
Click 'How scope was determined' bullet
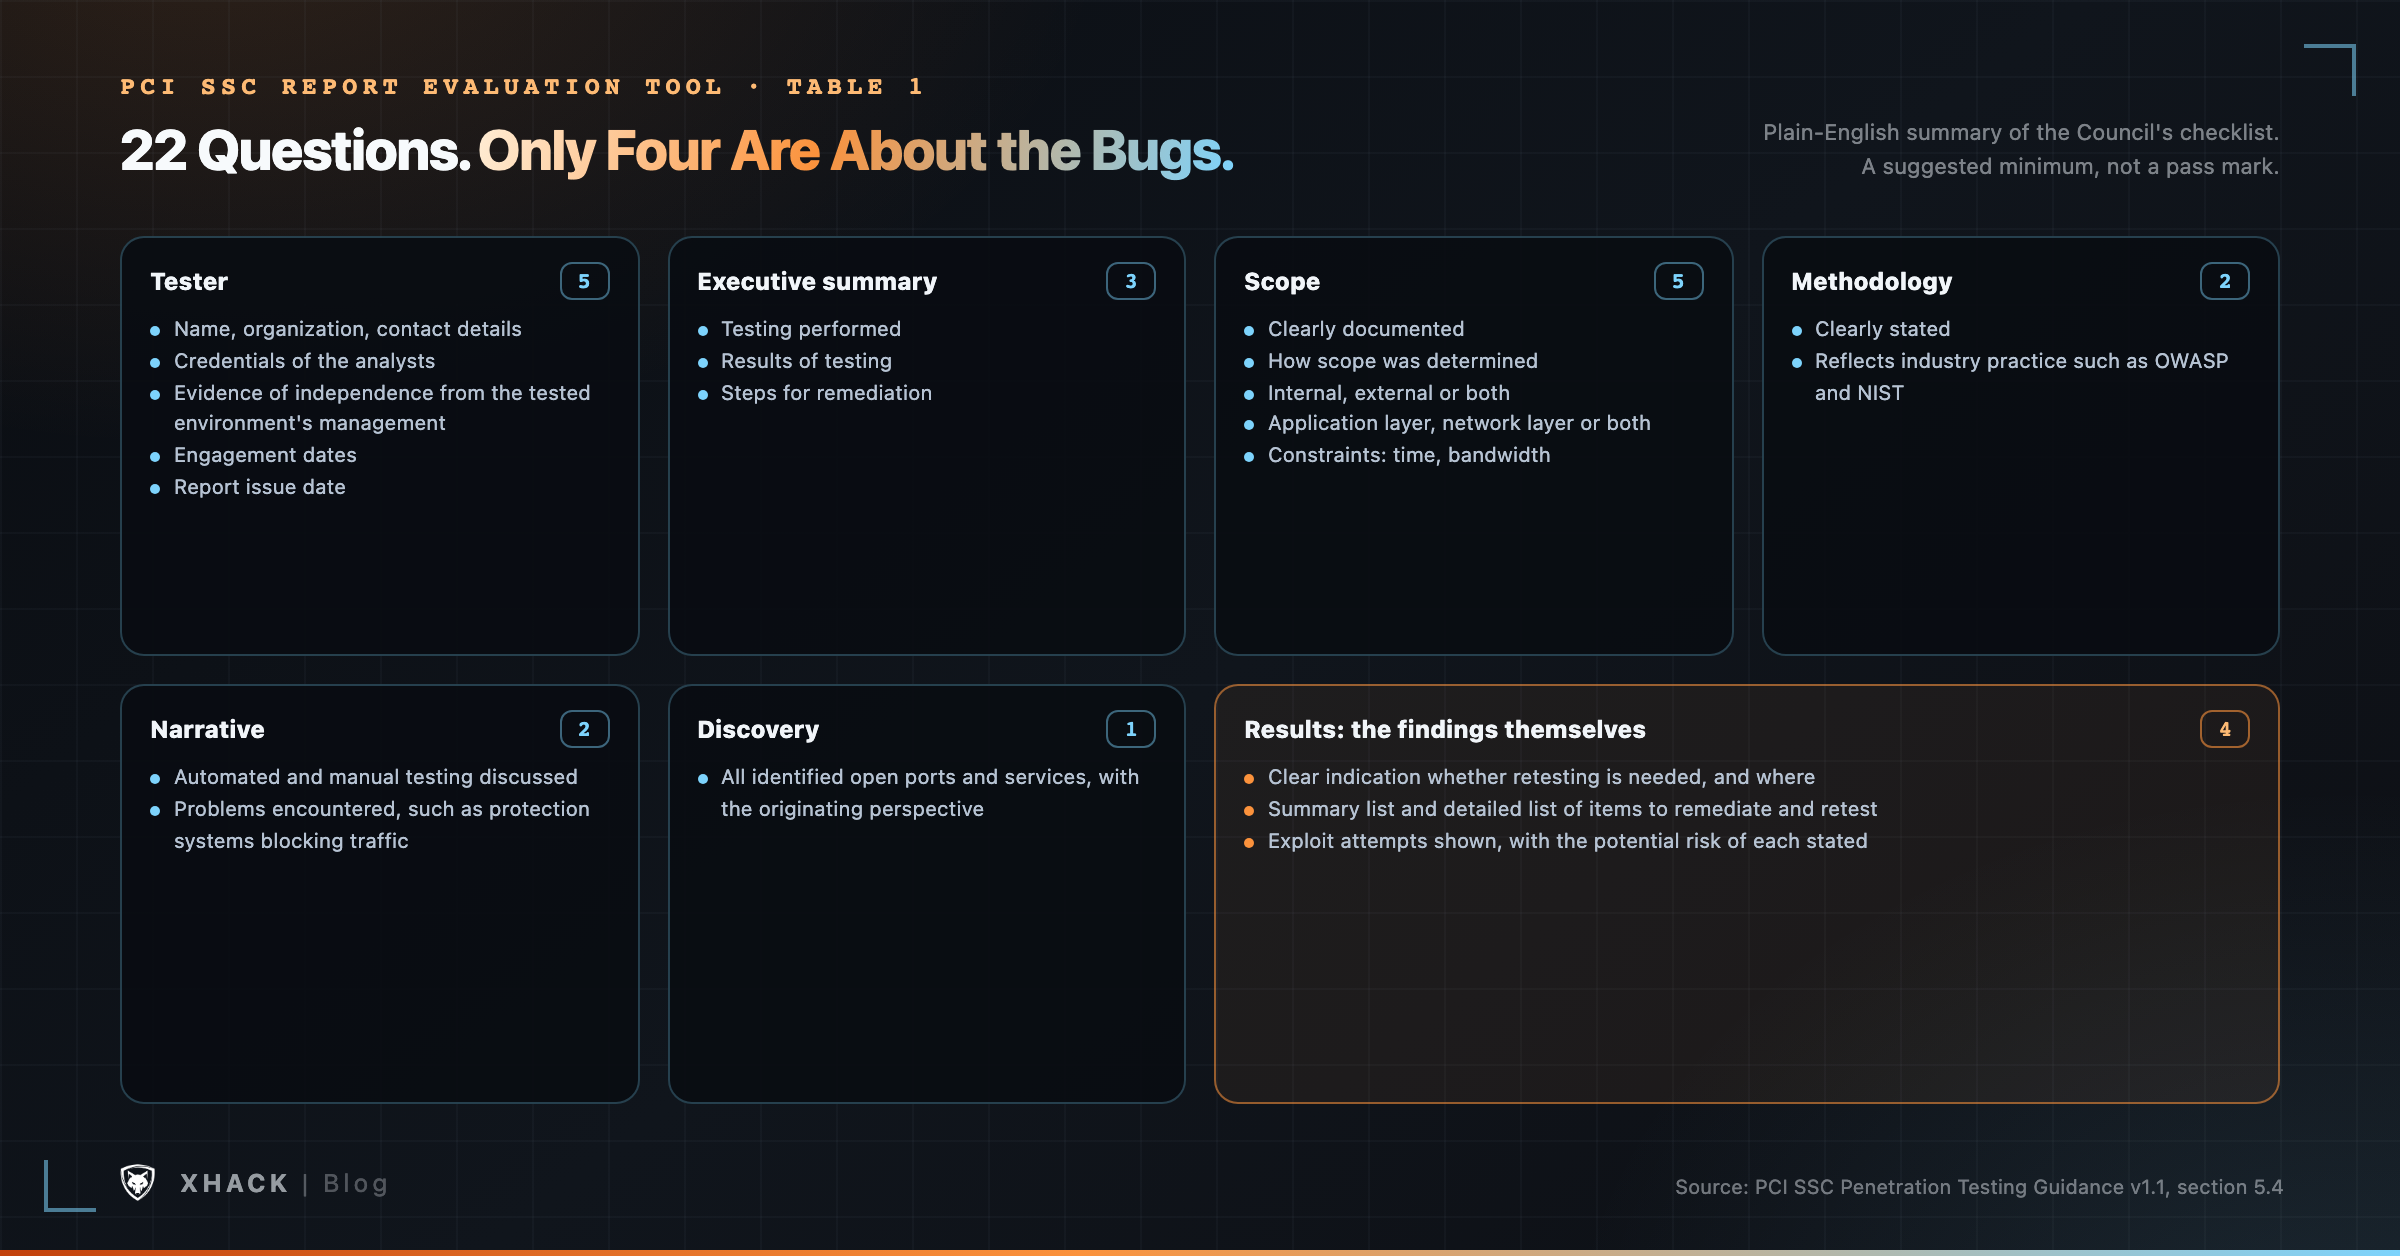(x=1403, y=361)
